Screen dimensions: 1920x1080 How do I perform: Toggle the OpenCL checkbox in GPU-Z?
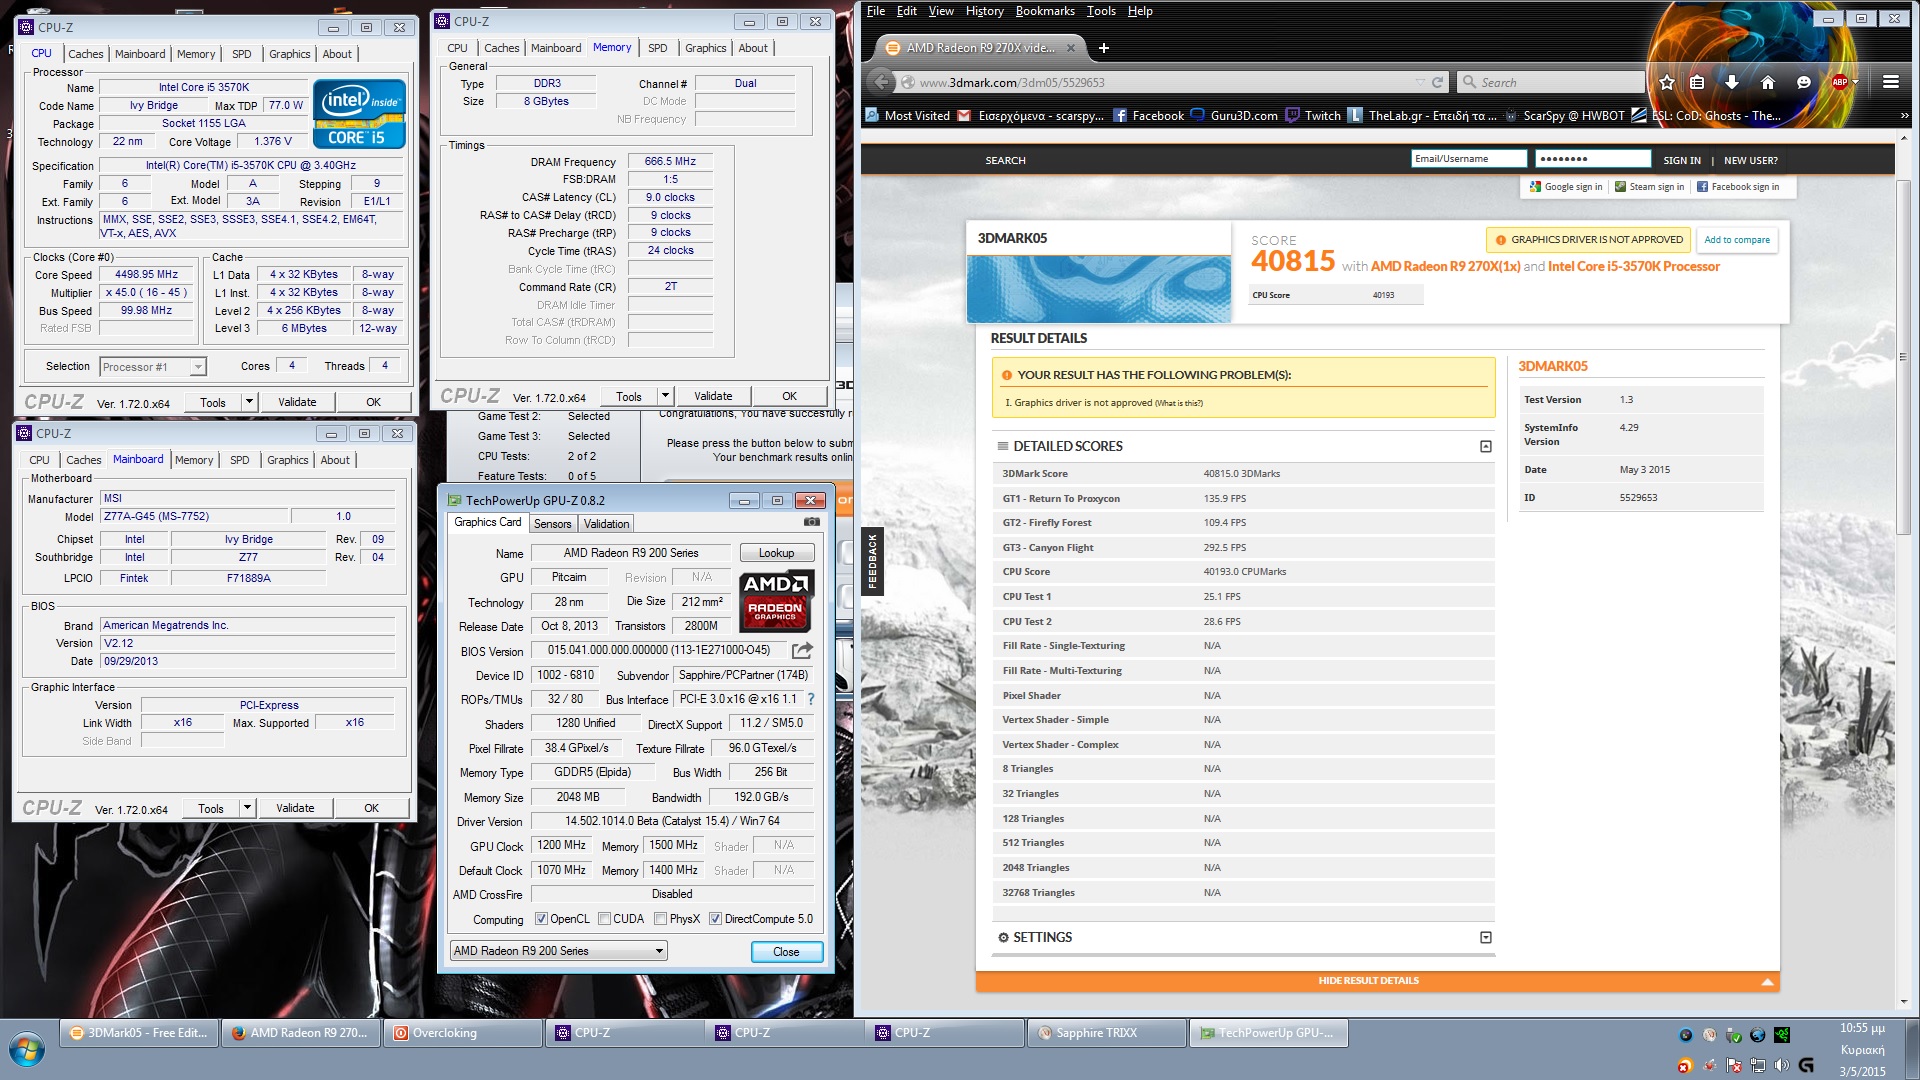[x=541, y=918]
